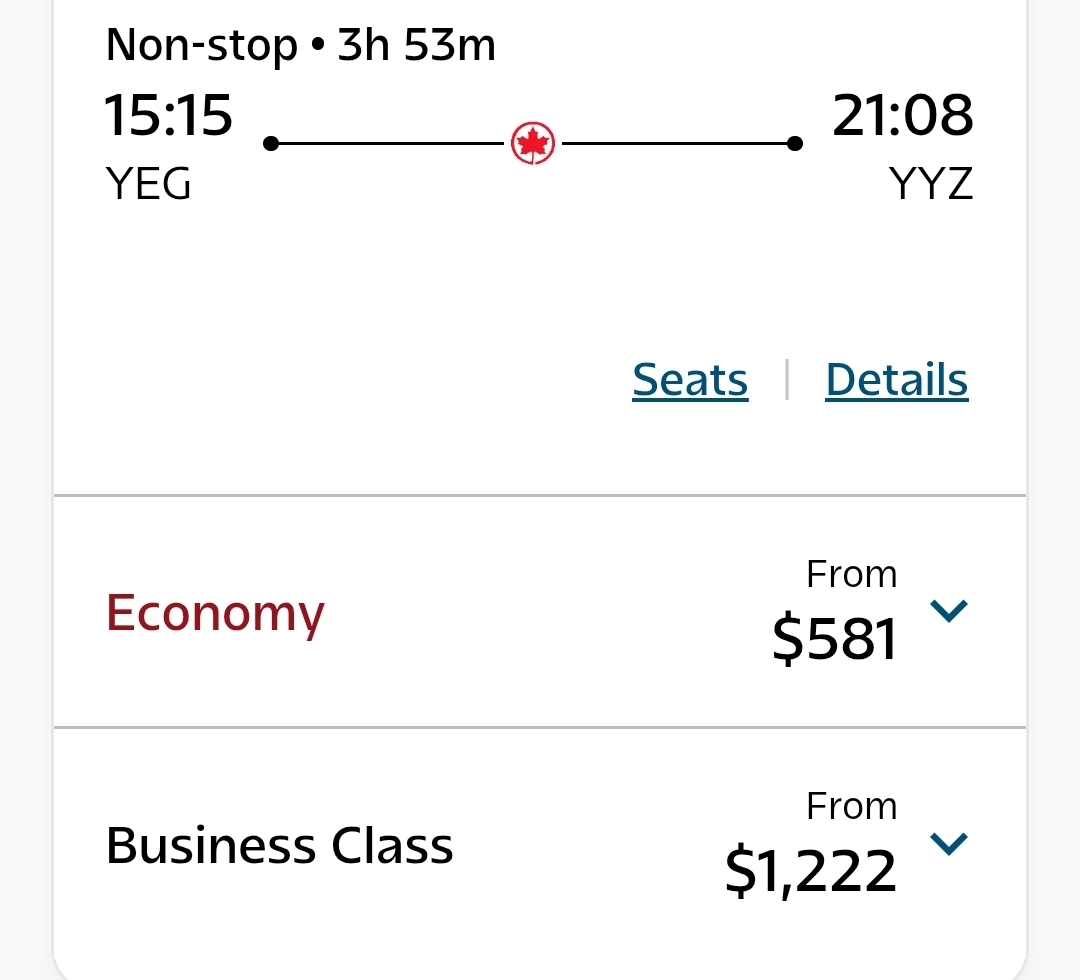
Task: Click the arrival dot on the route line
Action: tap(794, 144)
